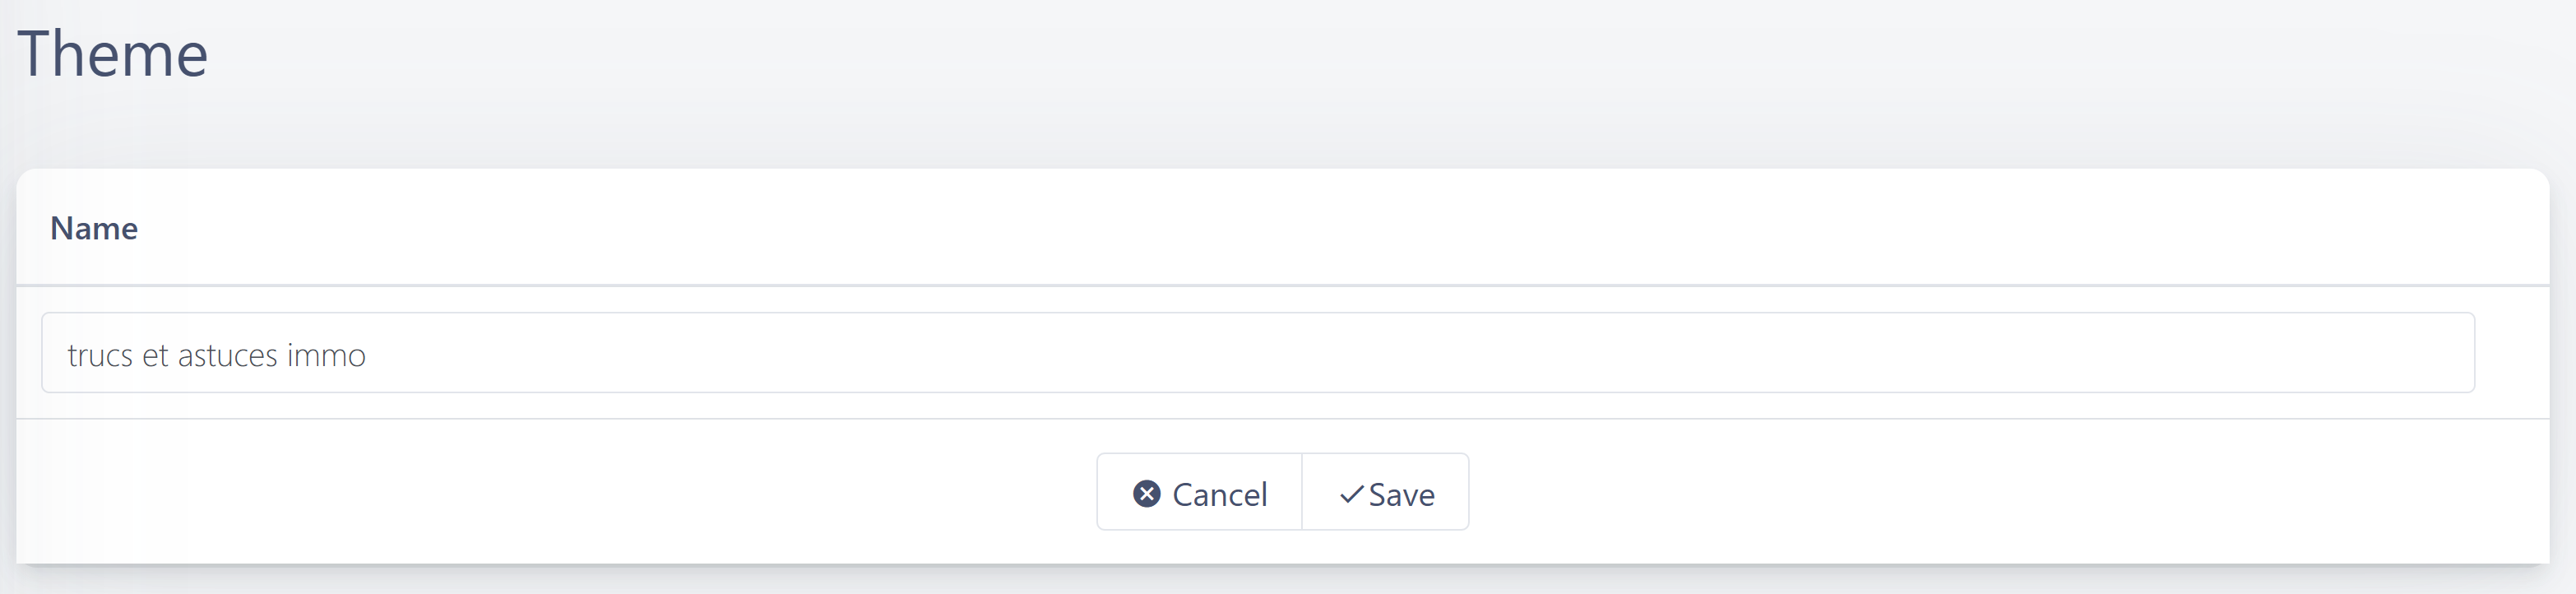Click the checkmark icon beside Save
The height and width of the screenshot is (594, 2576).
(1351, 494)
